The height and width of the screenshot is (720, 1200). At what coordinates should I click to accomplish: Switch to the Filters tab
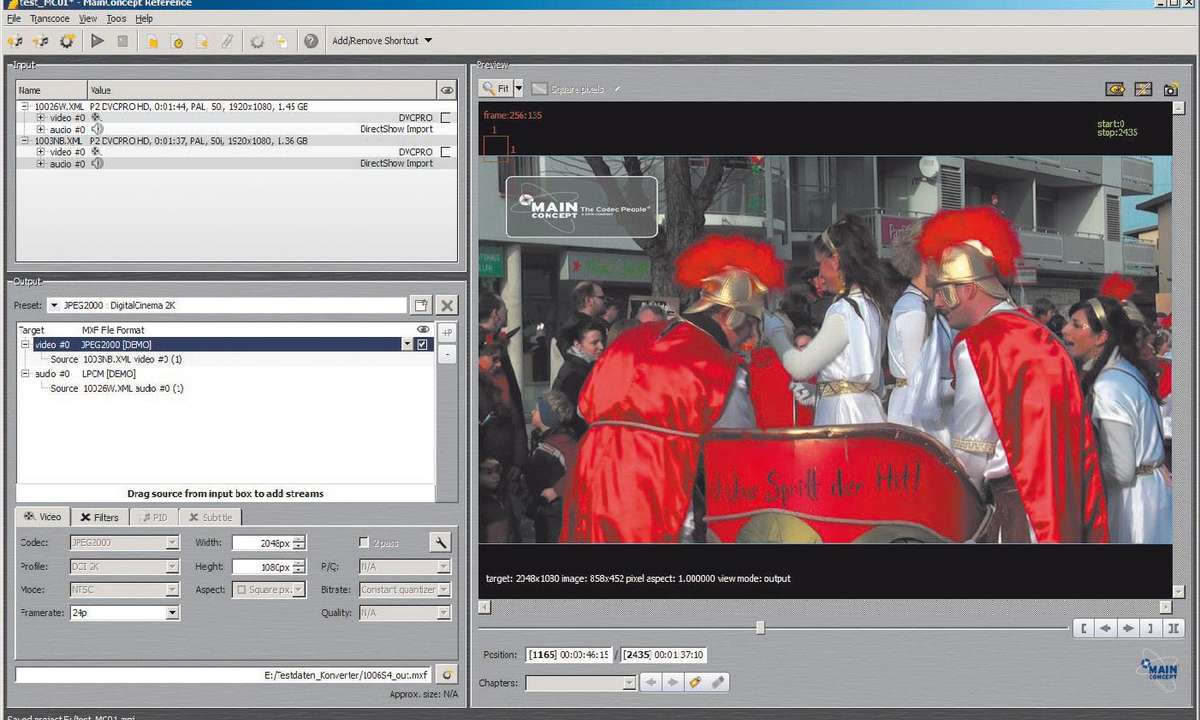pos(99,517)
